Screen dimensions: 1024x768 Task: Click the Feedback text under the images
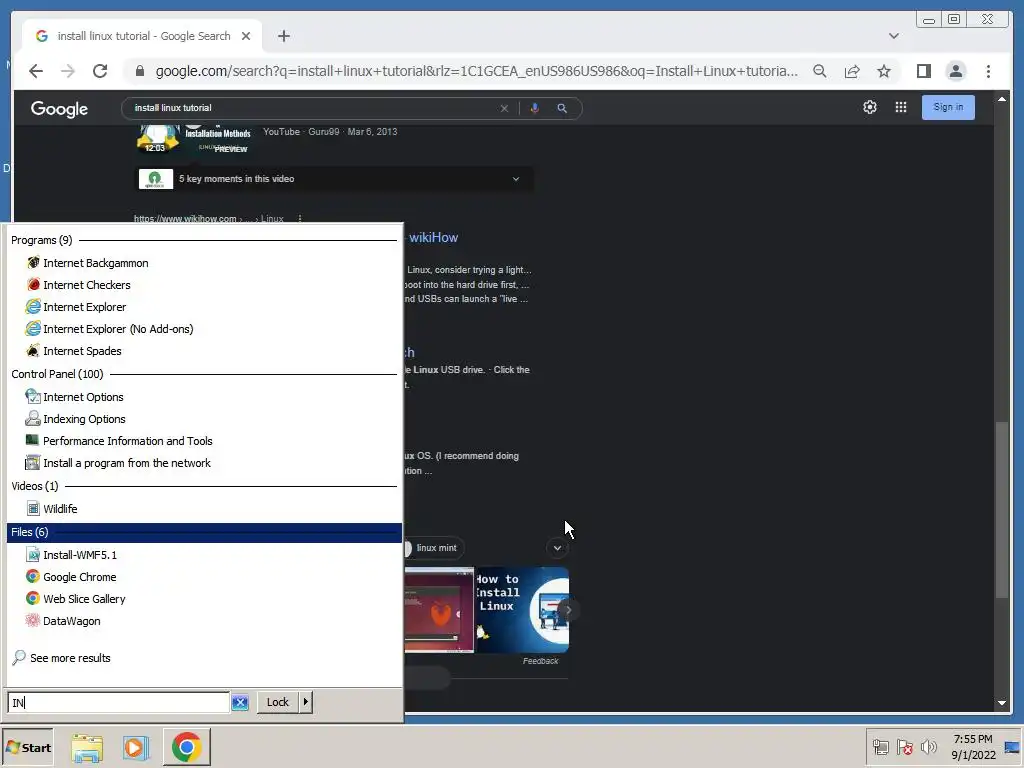click(x=540, y=662)
